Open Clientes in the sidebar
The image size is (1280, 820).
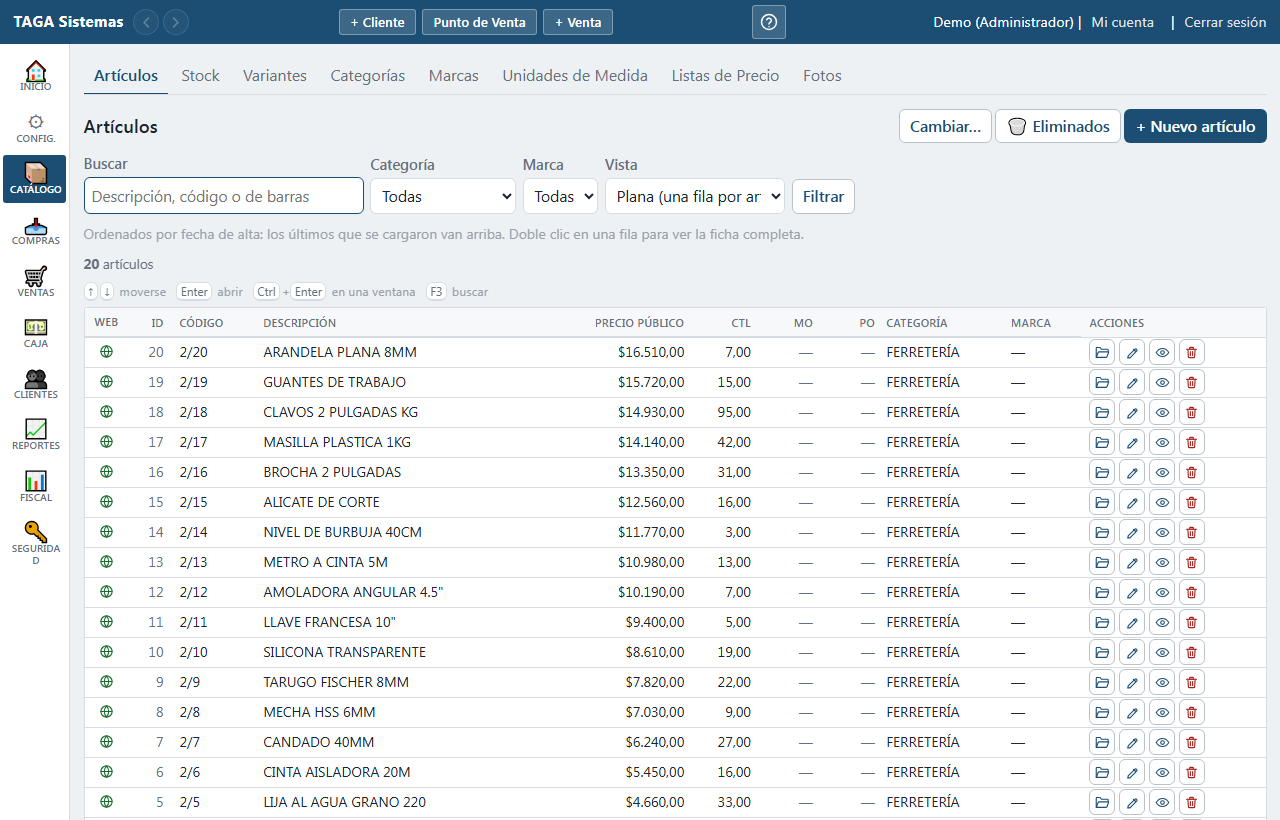(x=35, y=384)
